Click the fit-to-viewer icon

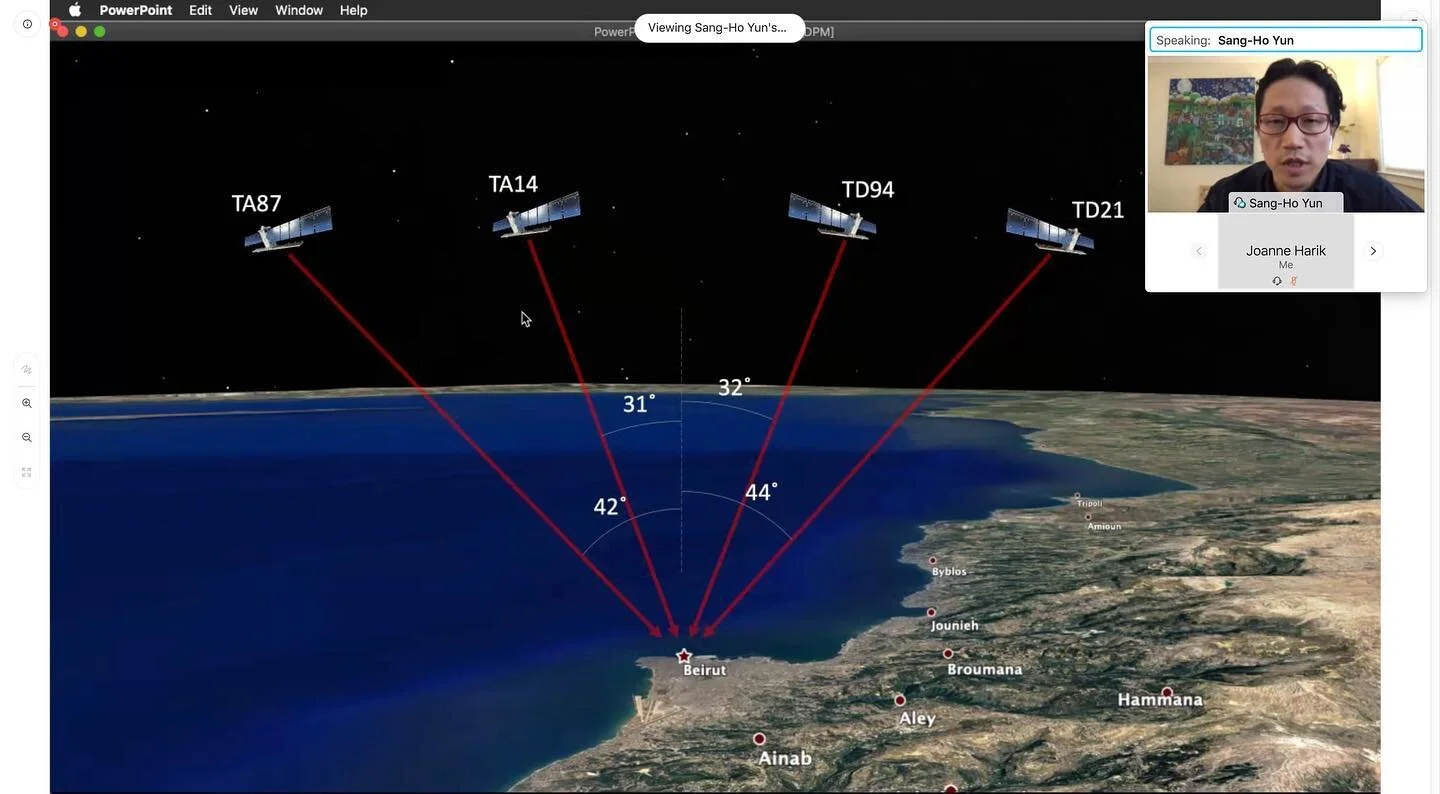pos(27,472)
